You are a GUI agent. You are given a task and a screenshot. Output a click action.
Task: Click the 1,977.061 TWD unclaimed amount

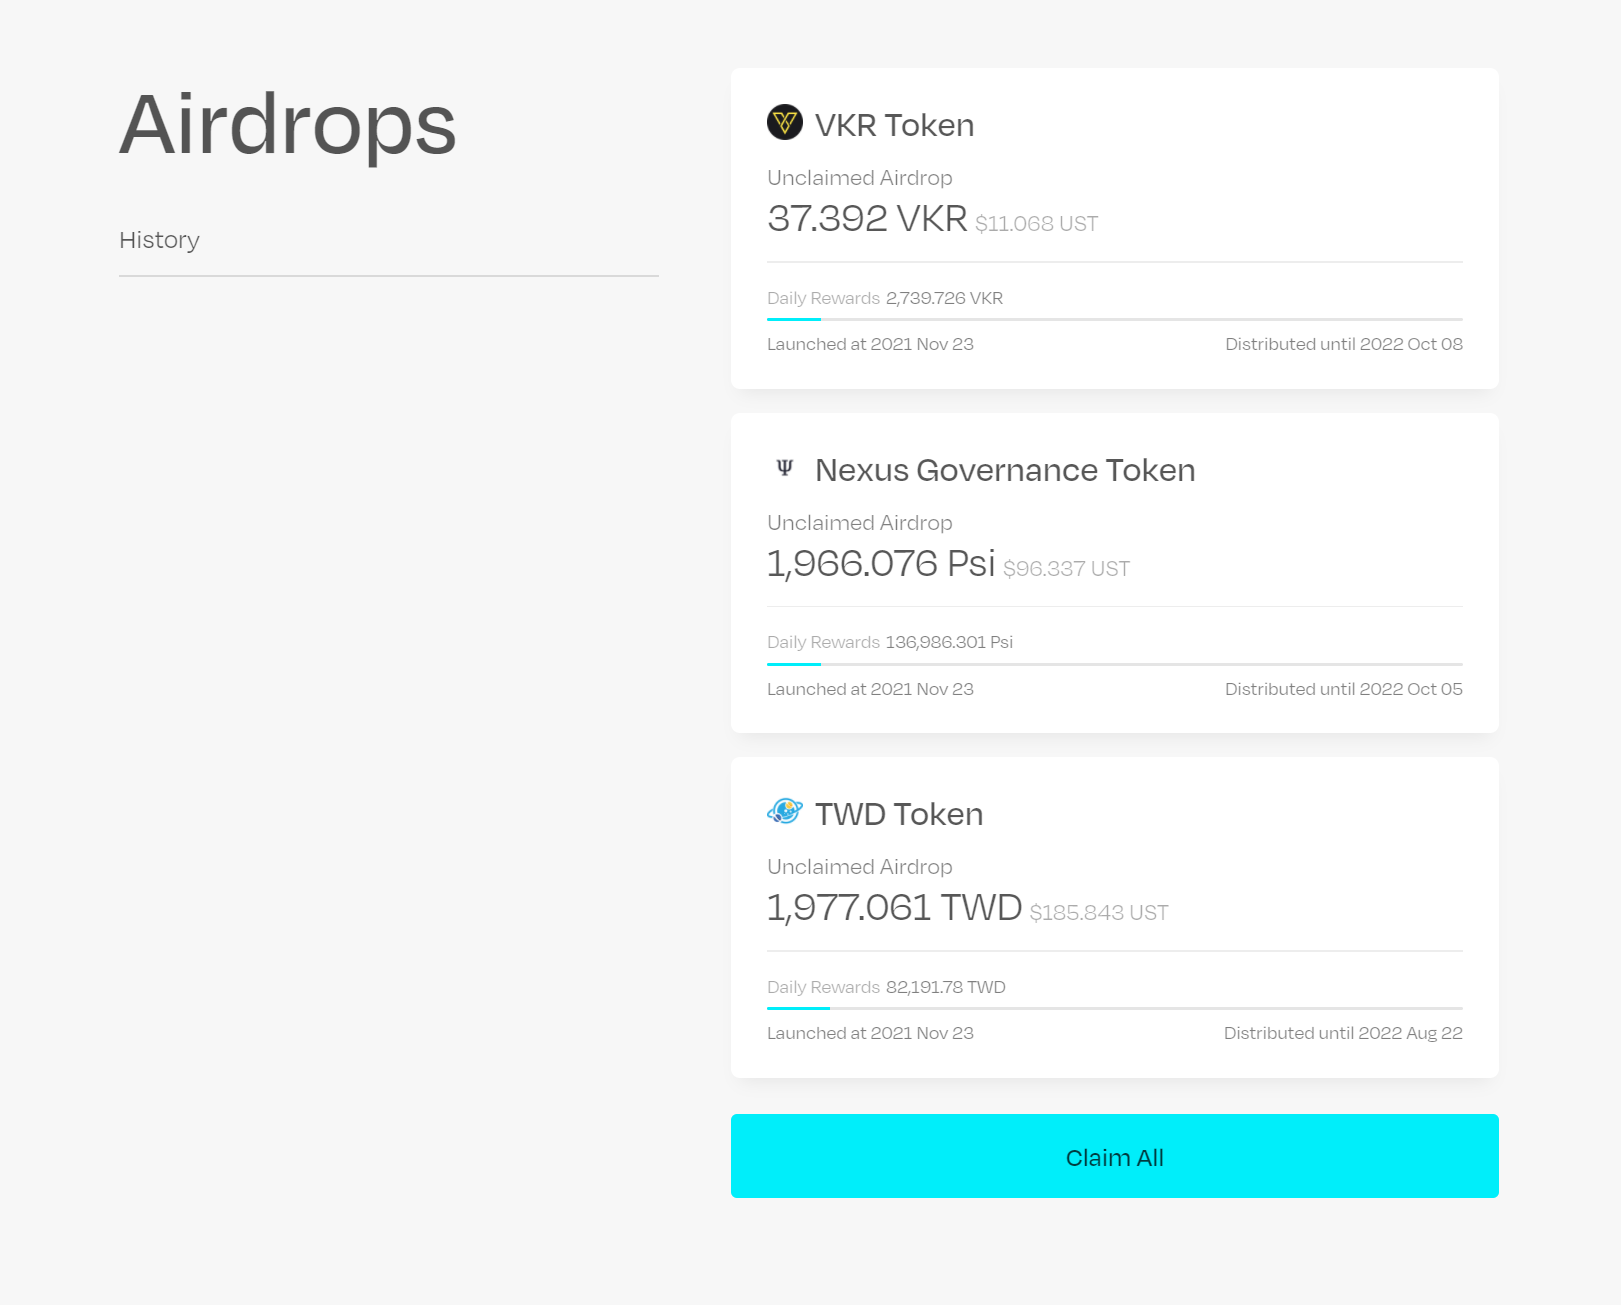pos(894,907)
